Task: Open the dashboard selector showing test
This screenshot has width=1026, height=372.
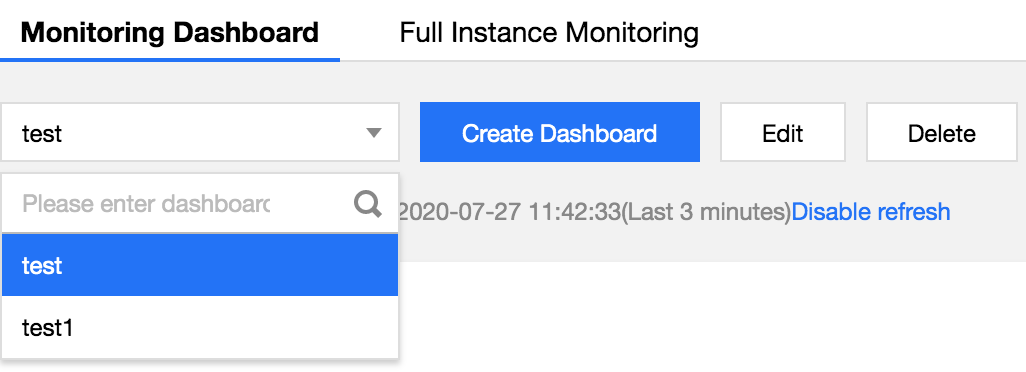Action: tap(200, 132)
